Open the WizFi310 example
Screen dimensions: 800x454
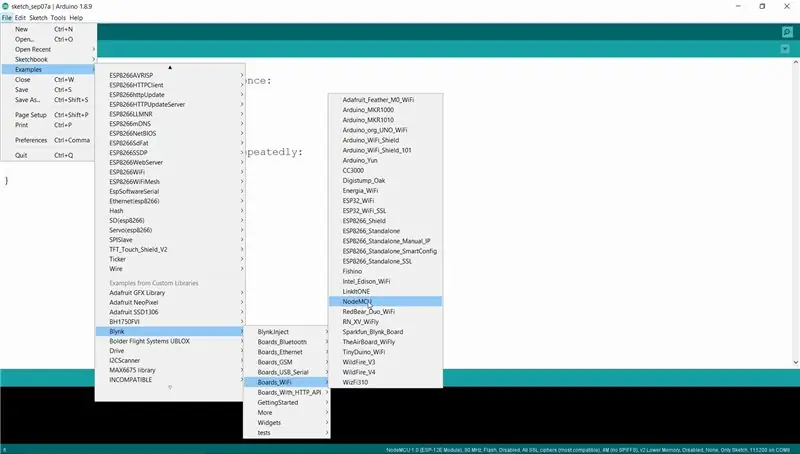point(386,382)
